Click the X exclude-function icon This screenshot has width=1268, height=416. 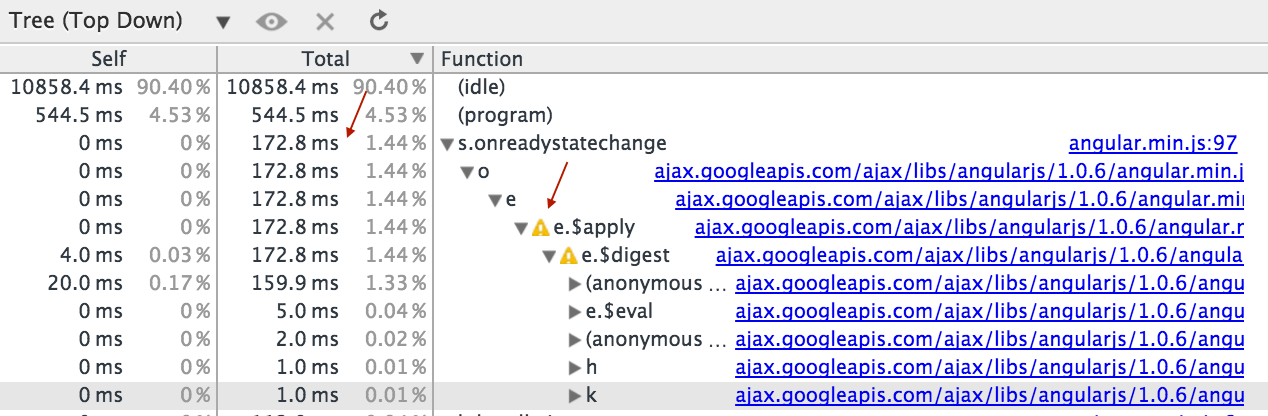[324, 20]
